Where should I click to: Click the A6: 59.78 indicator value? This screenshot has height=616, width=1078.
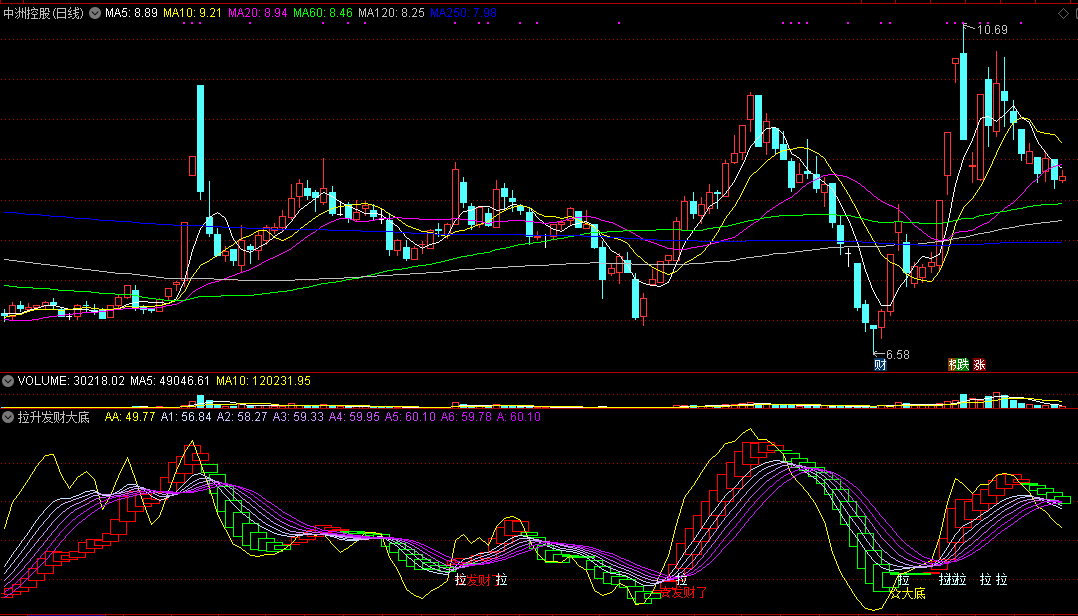tap(466, 417)
